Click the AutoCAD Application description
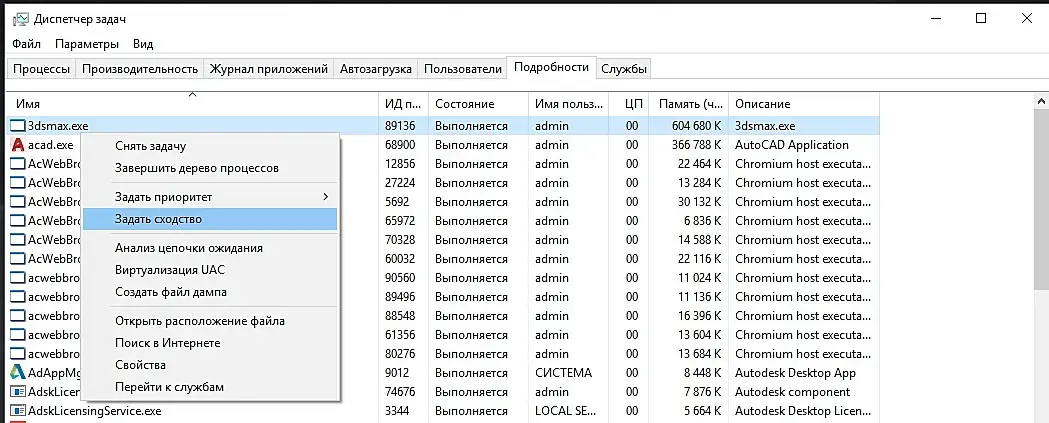1049x423 pixels. 791,145
